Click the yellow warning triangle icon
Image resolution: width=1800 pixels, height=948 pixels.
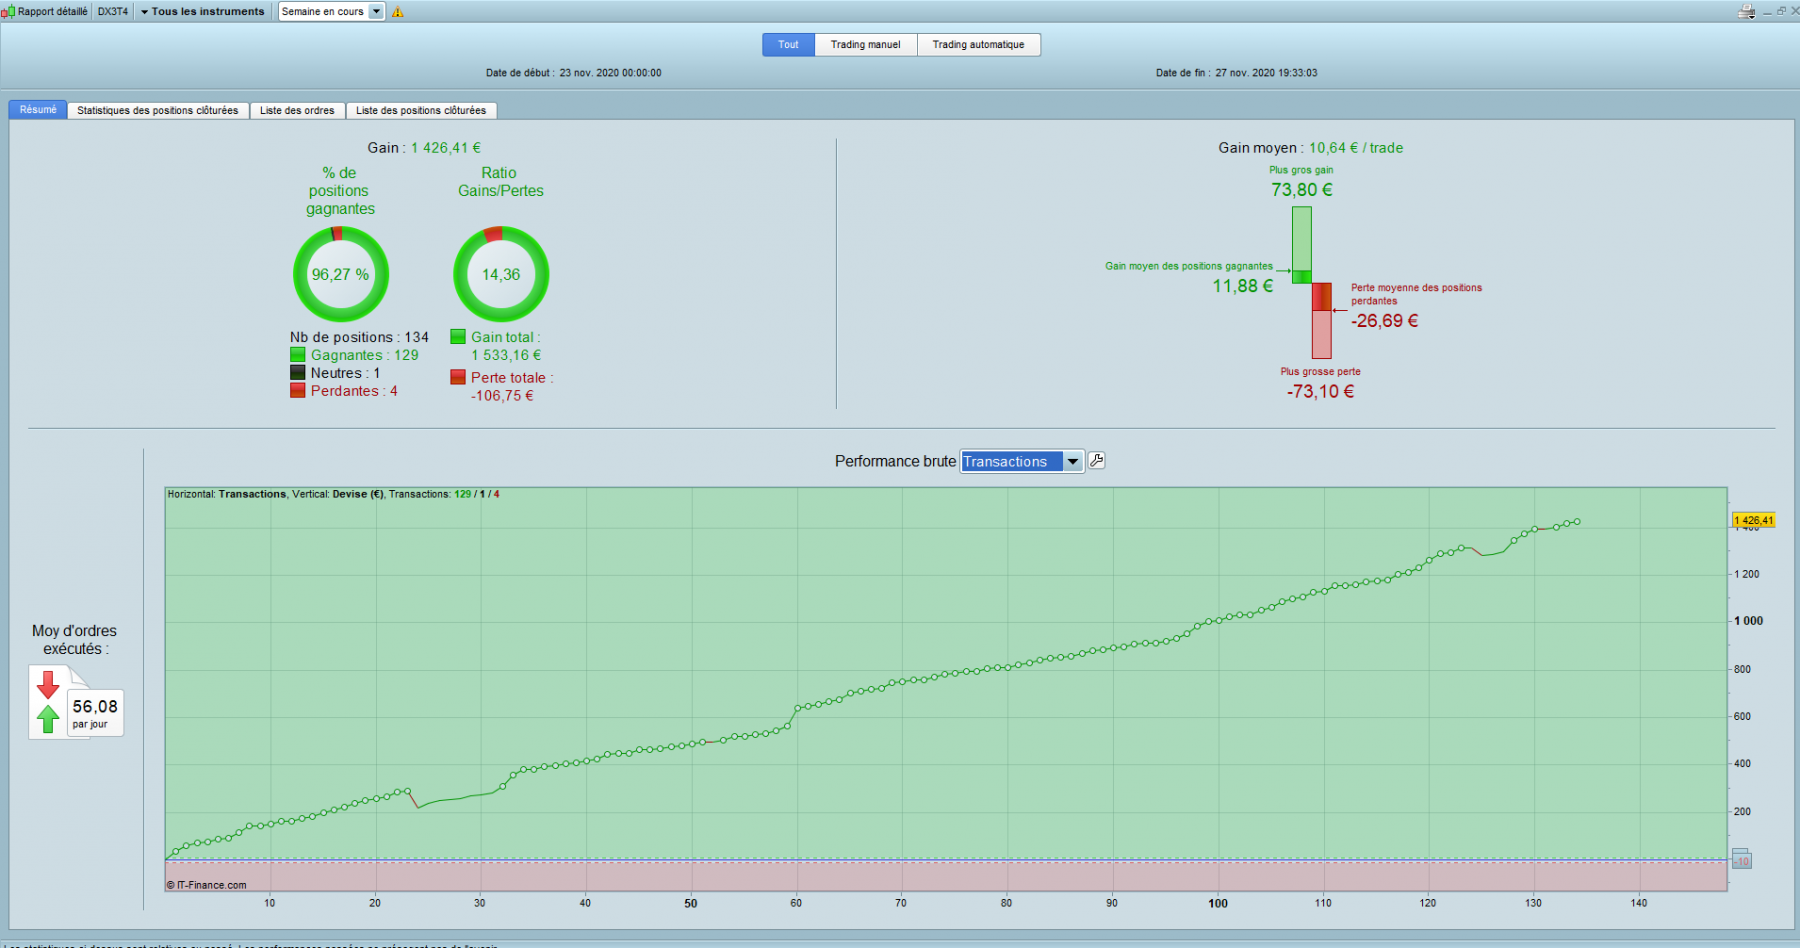tap(398, 12)
